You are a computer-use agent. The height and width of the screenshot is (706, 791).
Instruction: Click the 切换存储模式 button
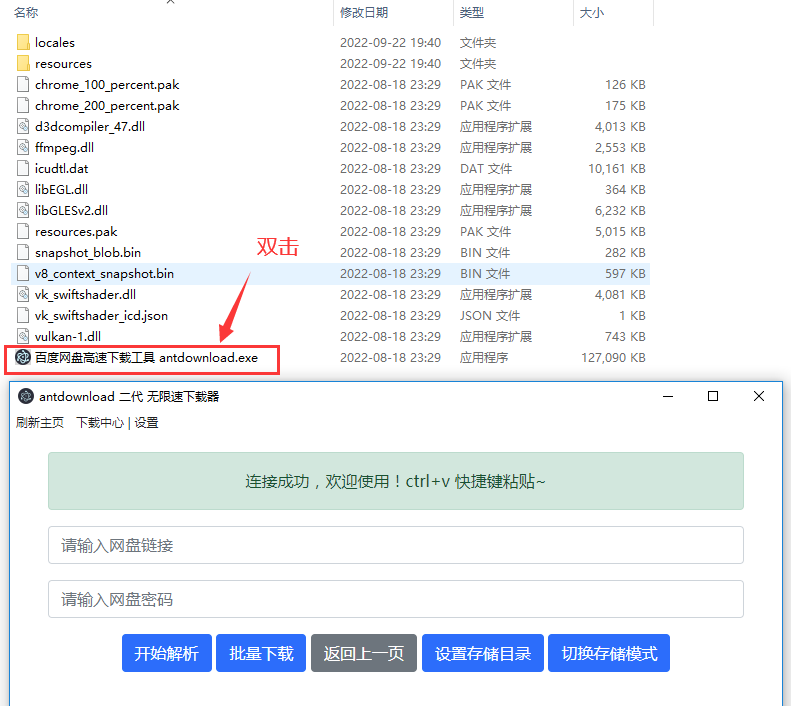609,653
